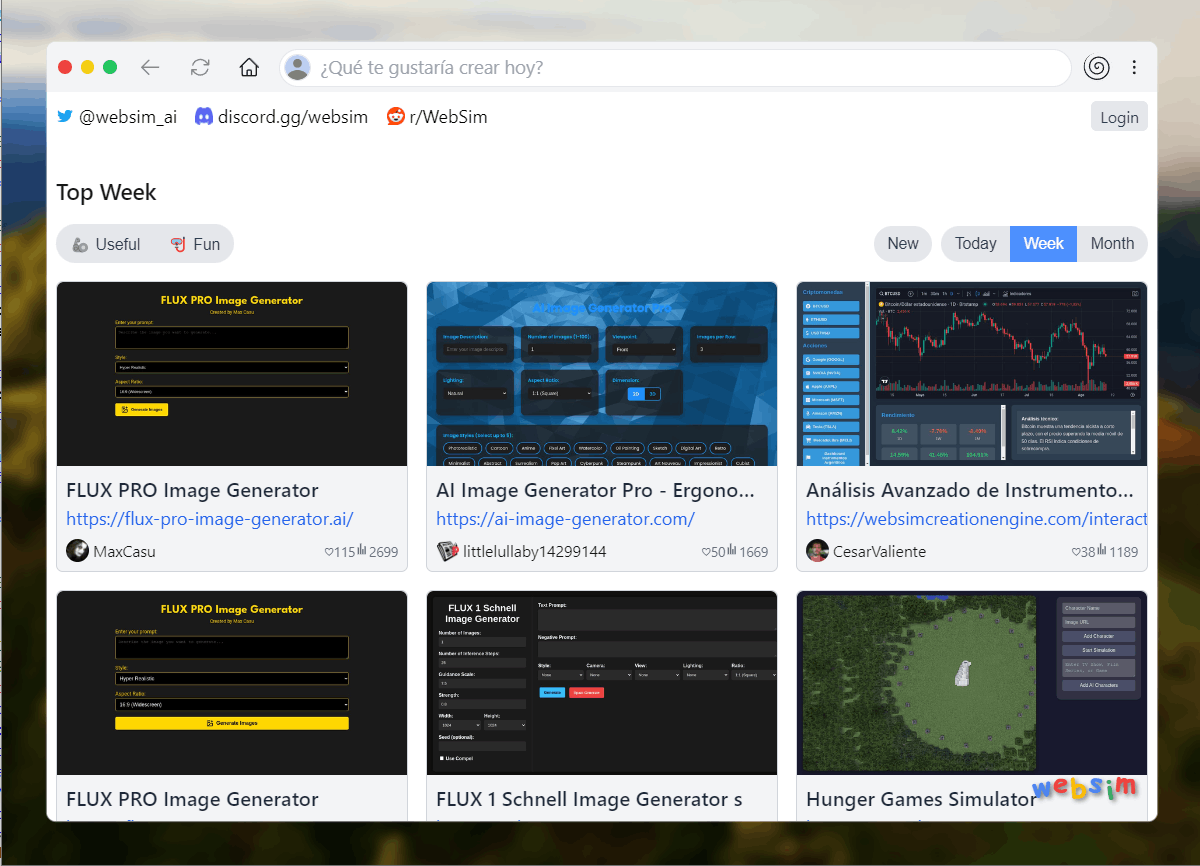
Task: Open the home page icon
Action: tap(249, 67)
